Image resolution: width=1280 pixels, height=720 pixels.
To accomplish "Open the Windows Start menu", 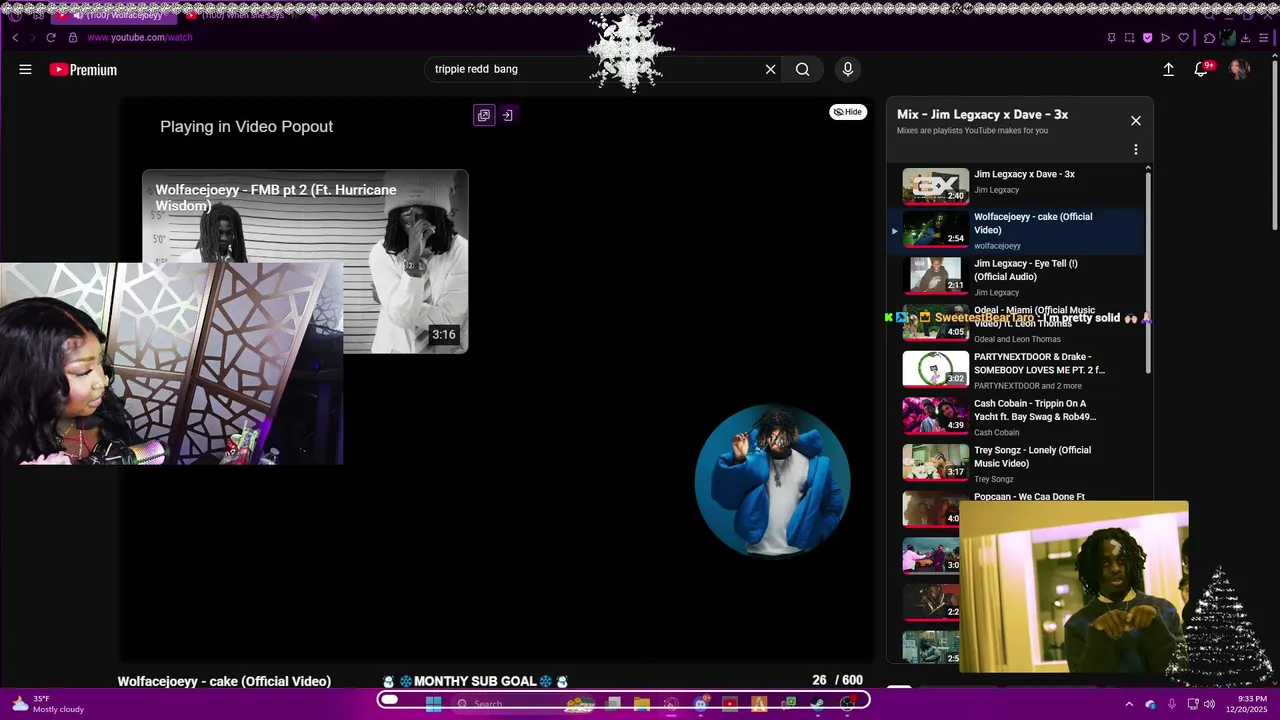I will pos(433,704).
